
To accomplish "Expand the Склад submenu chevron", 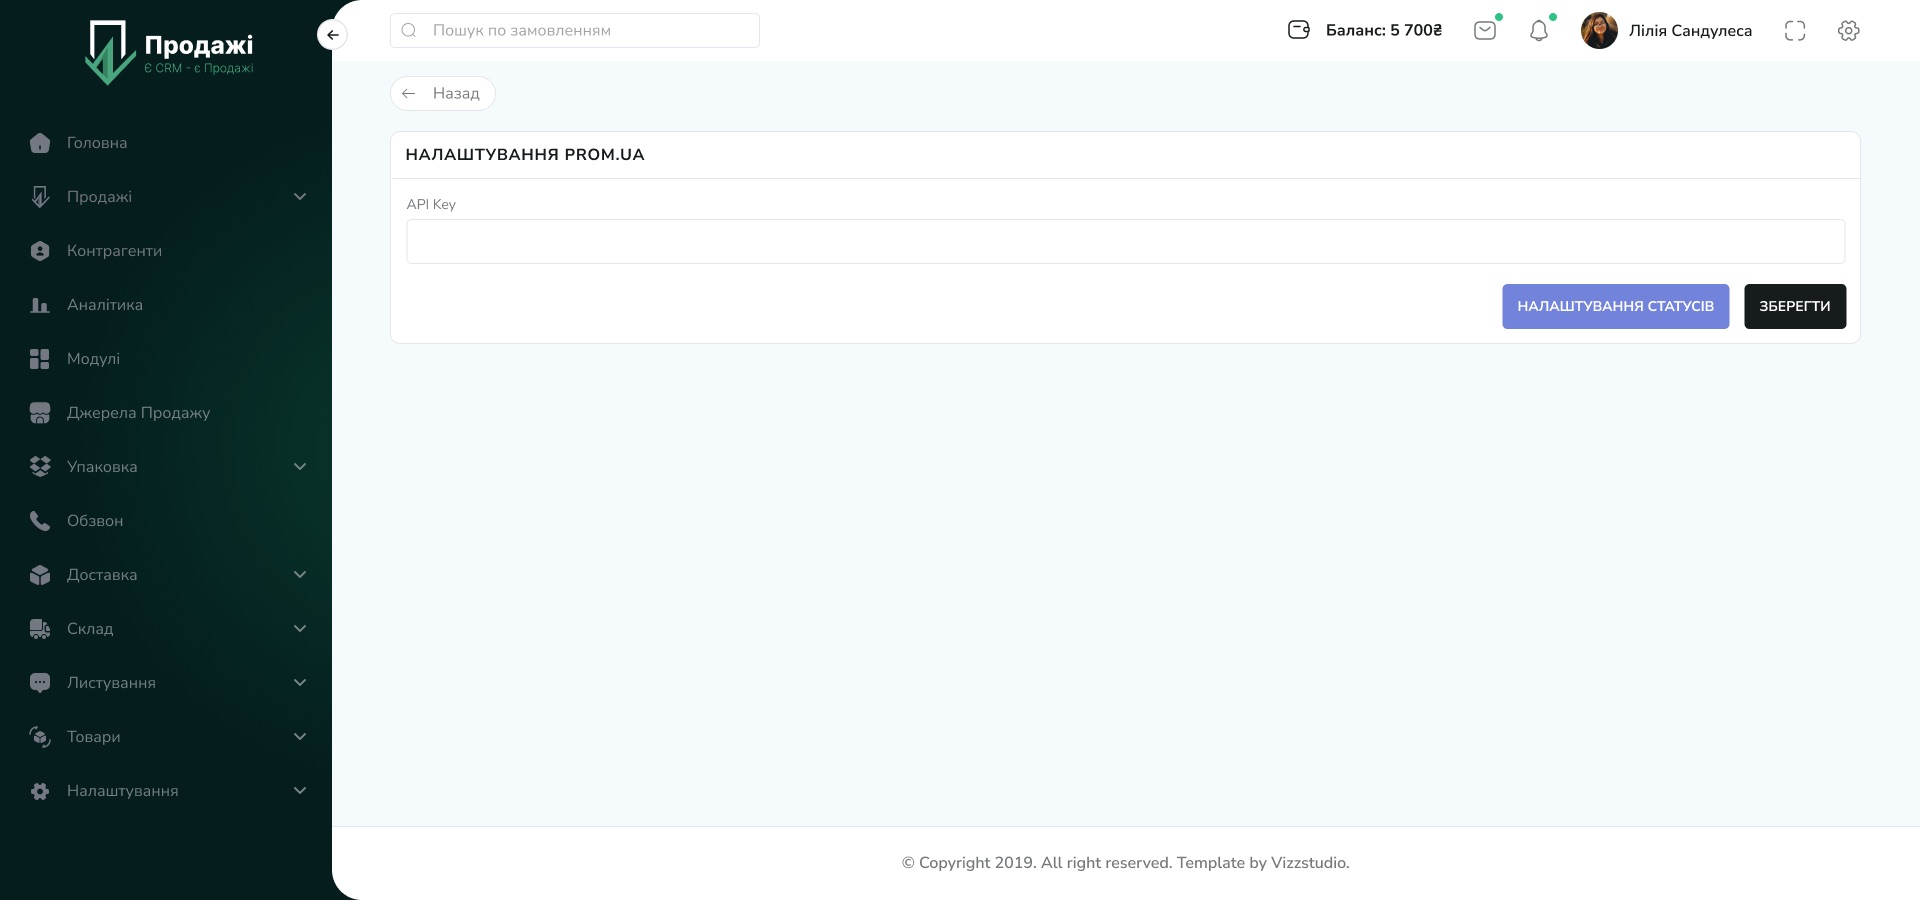I will (x=300, y=629).
